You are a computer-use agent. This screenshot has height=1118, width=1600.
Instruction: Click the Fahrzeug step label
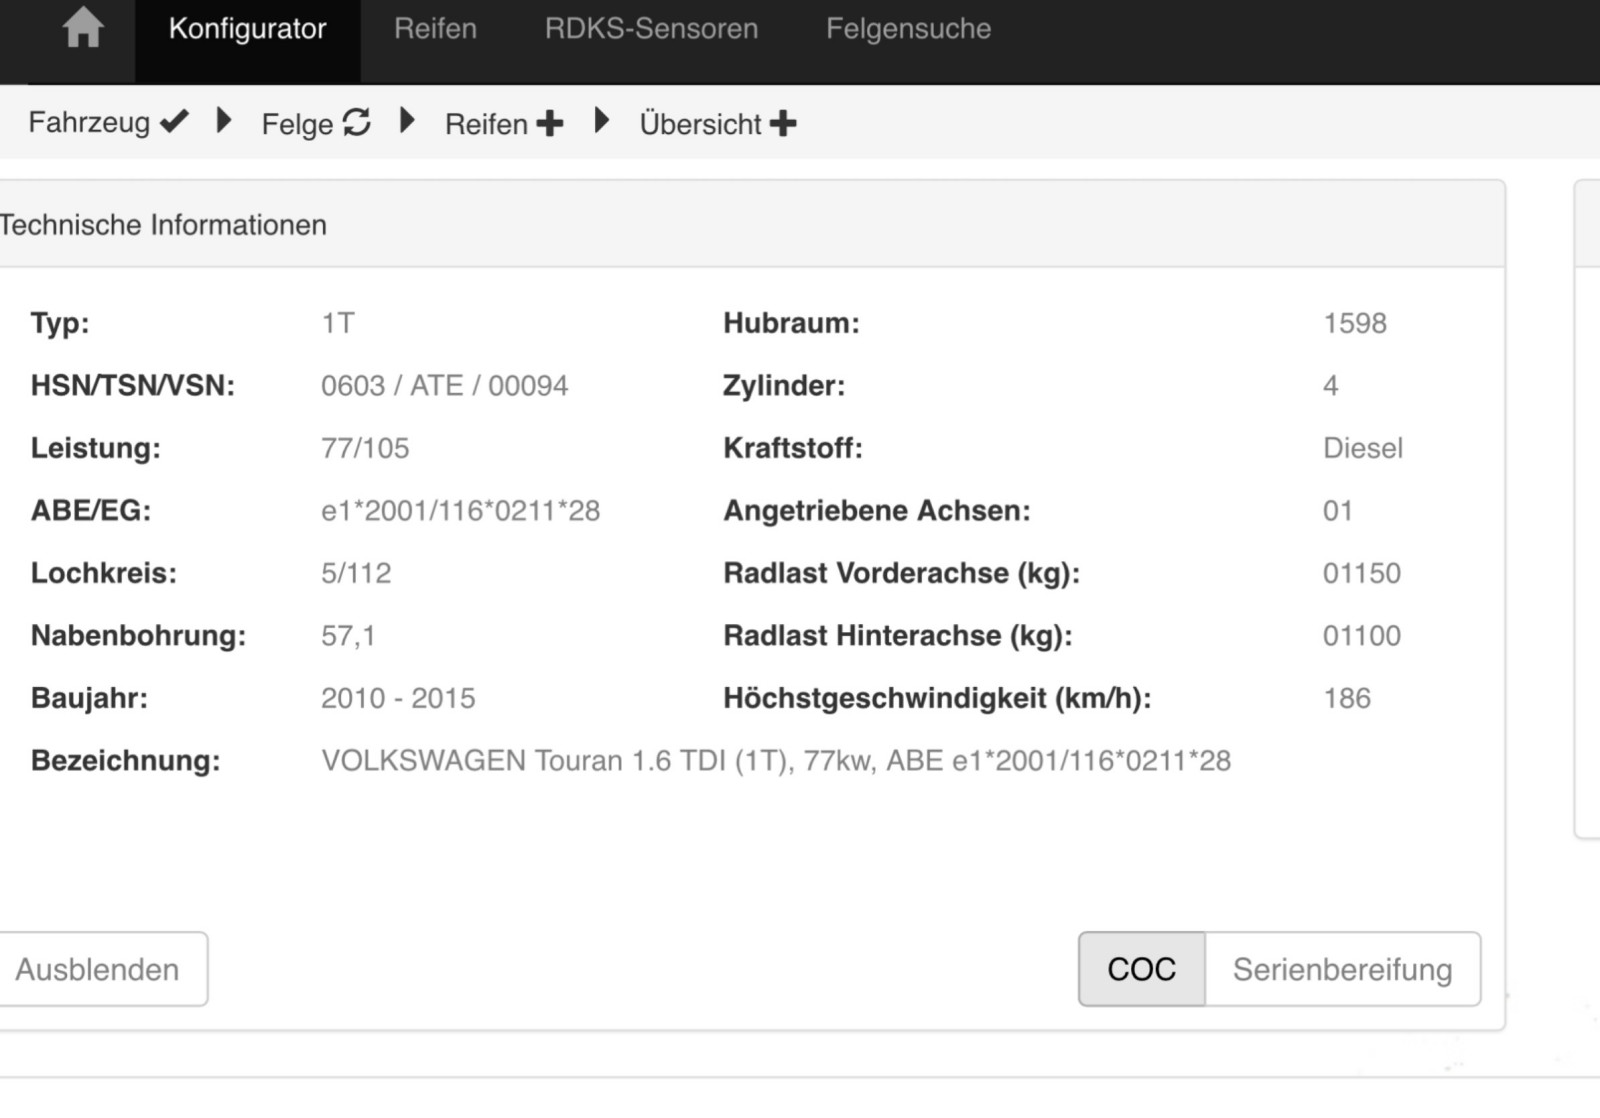89,123
